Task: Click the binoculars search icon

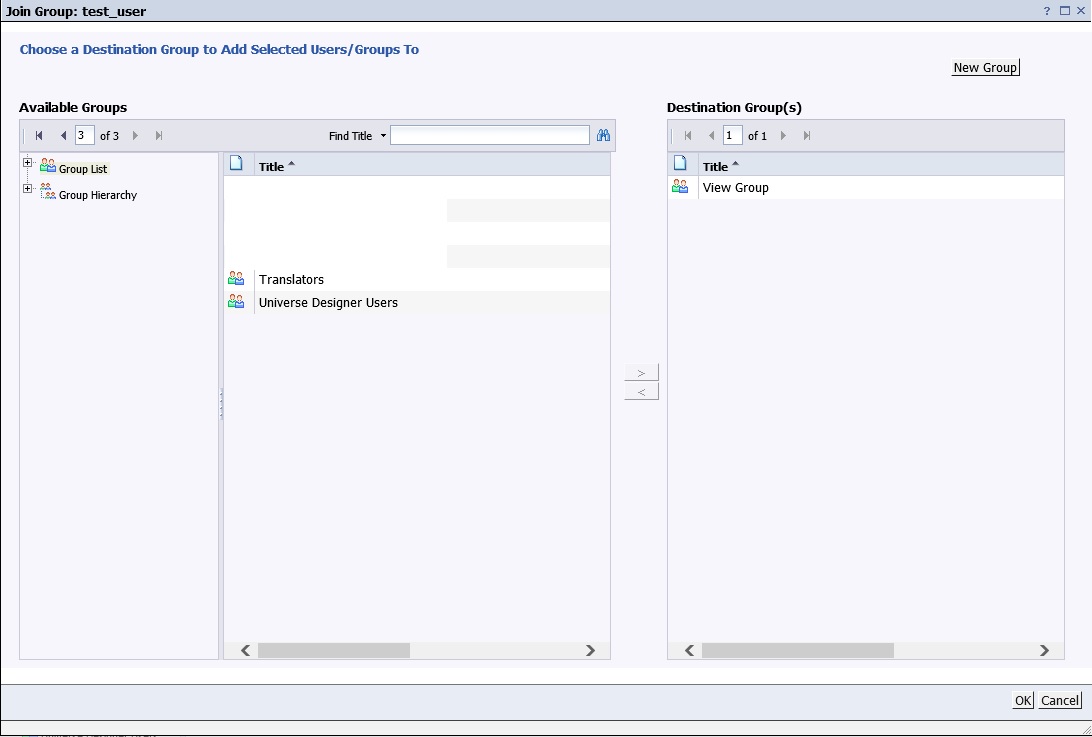Action: pos(602,135)
